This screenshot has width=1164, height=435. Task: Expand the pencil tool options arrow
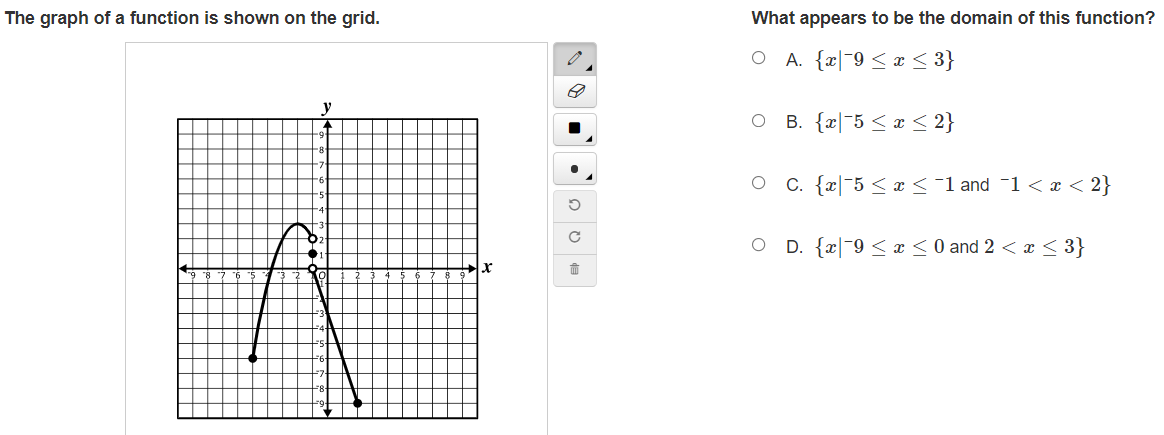[590, 68]
